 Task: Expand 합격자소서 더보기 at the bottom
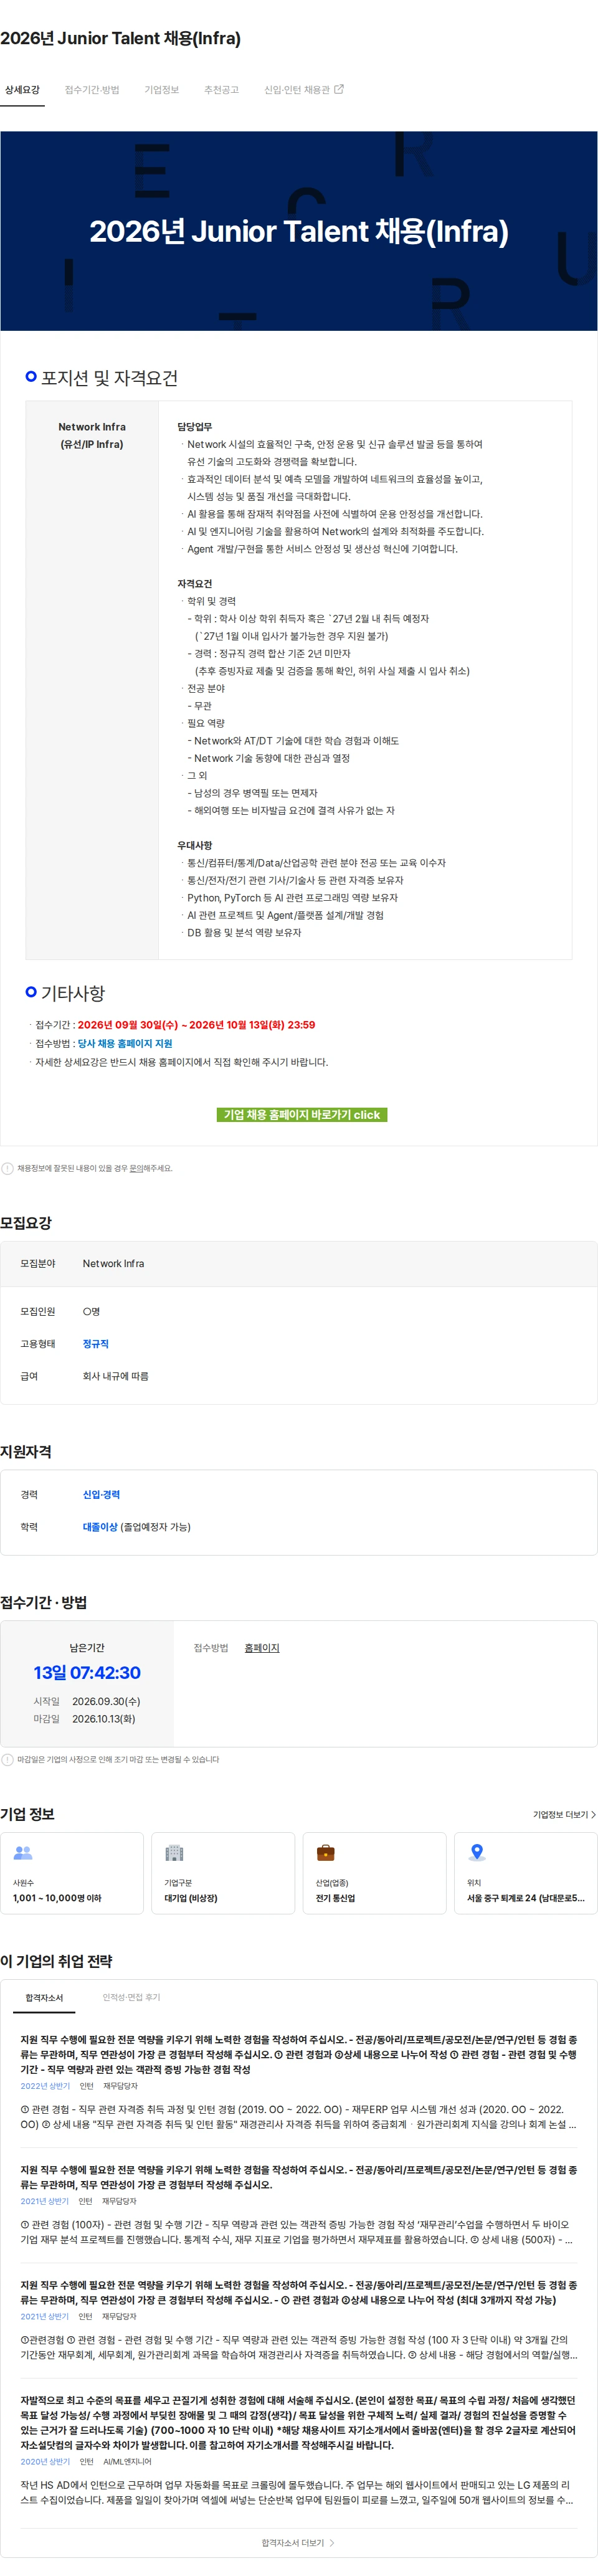(x=298, y=2542)
